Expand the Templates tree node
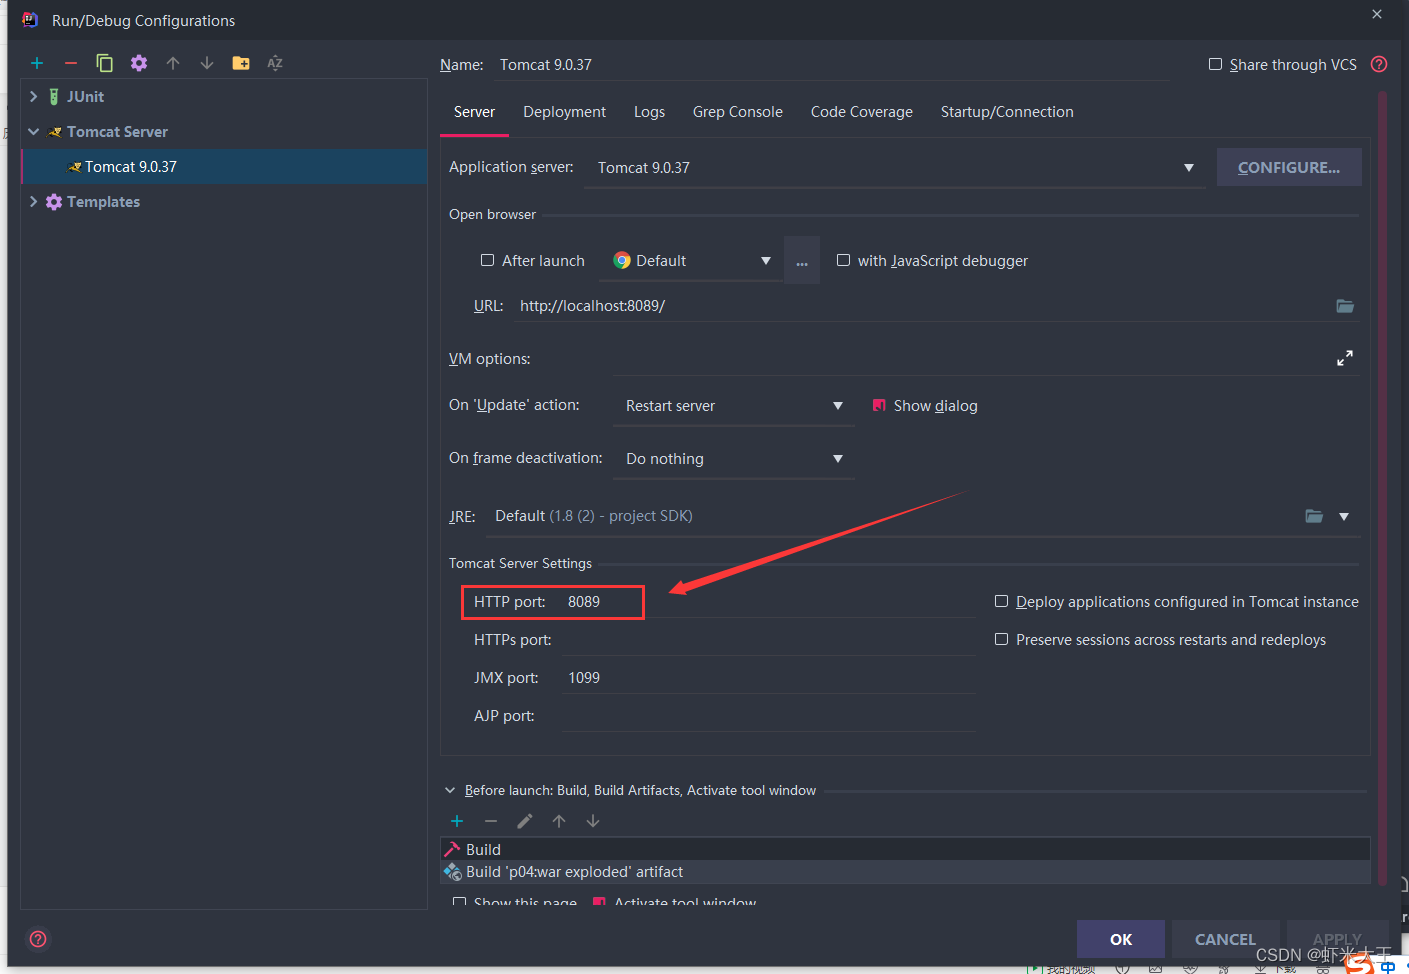Screen dimensions: 1409x974 [34, 201]
